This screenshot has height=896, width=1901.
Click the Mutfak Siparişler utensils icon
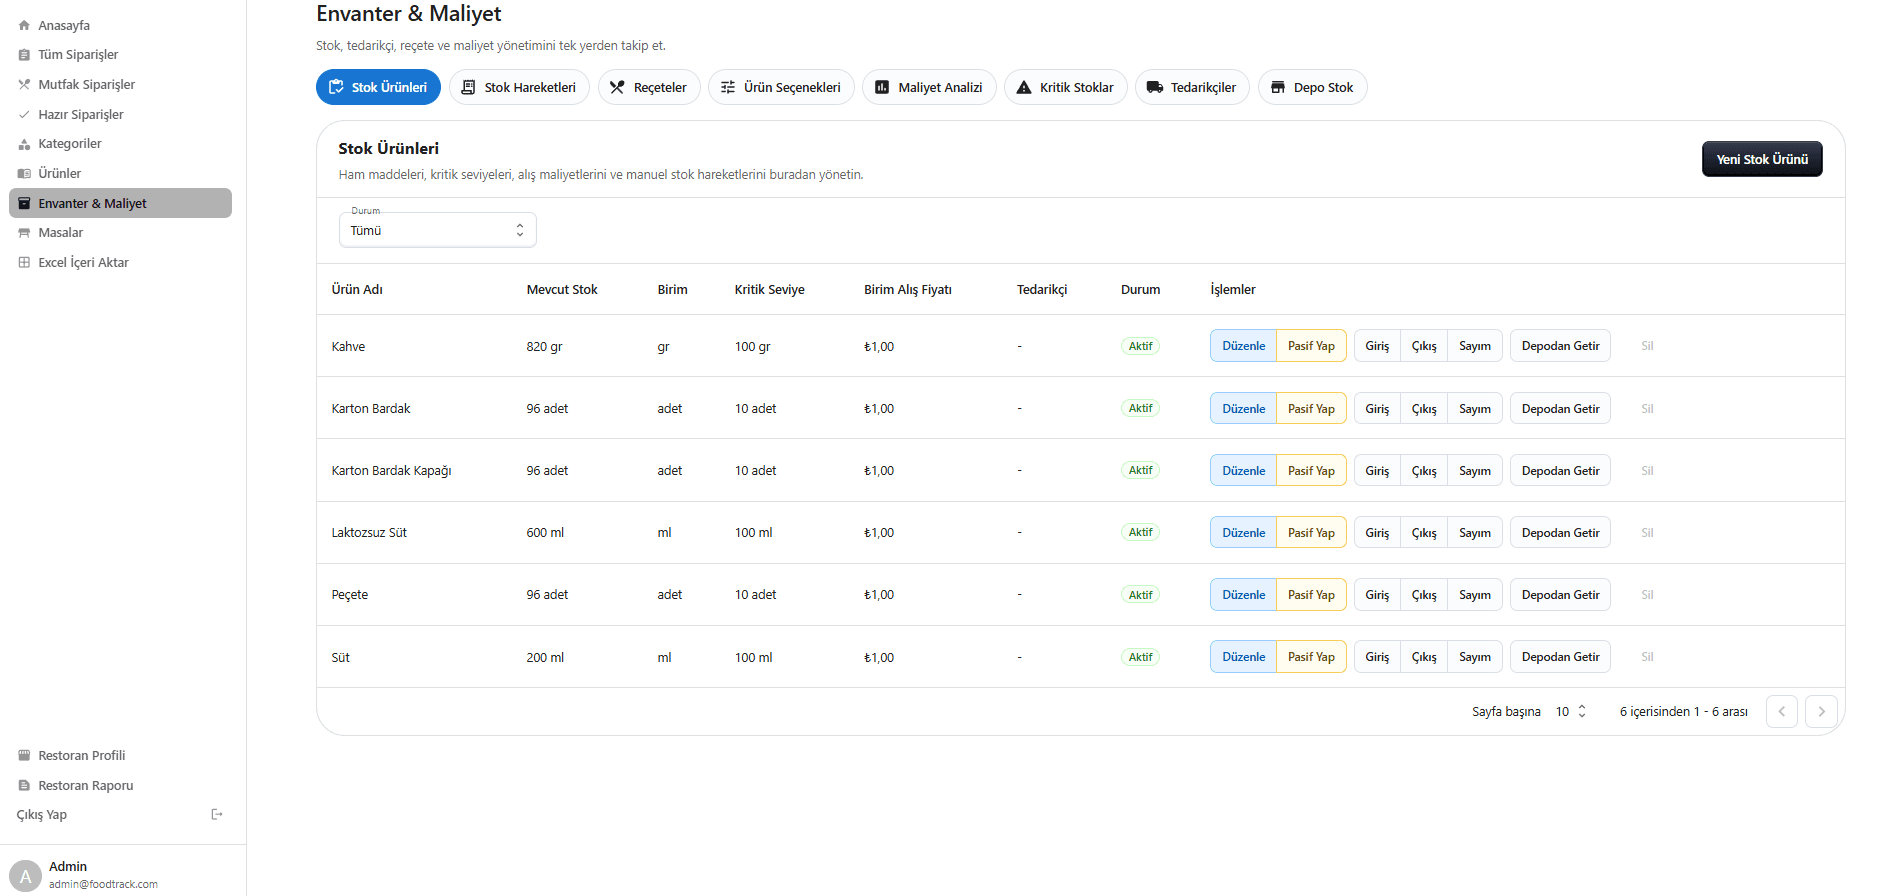[x=24, y=85]
